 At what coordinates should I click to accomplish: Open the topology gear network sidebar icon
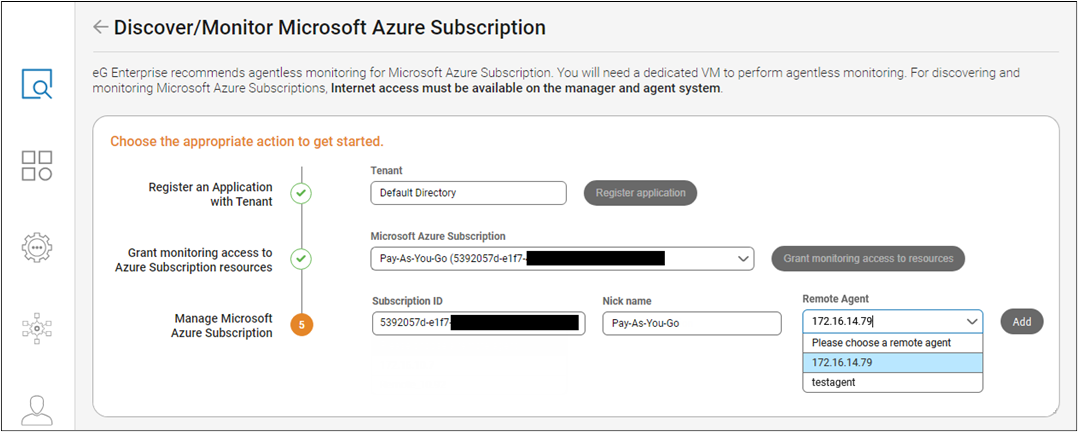coord(37,327)
